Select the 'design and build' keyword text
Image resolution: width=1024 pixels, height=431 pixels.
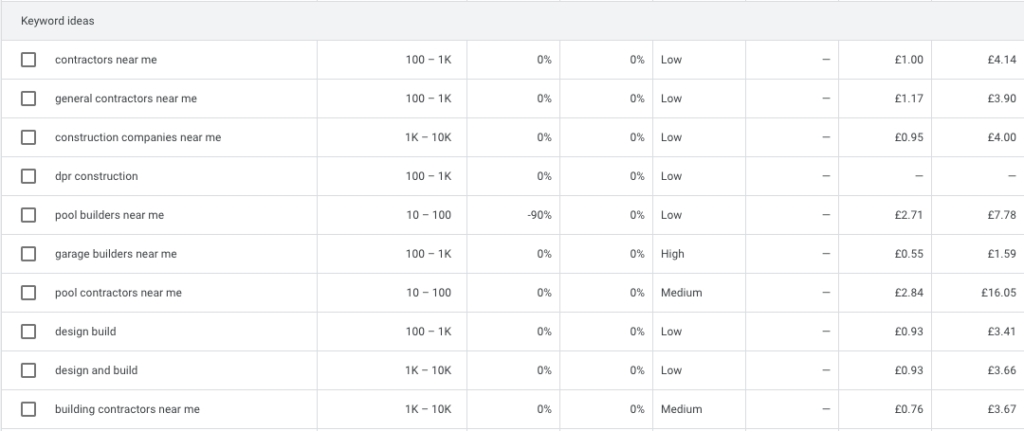[96, 371]
